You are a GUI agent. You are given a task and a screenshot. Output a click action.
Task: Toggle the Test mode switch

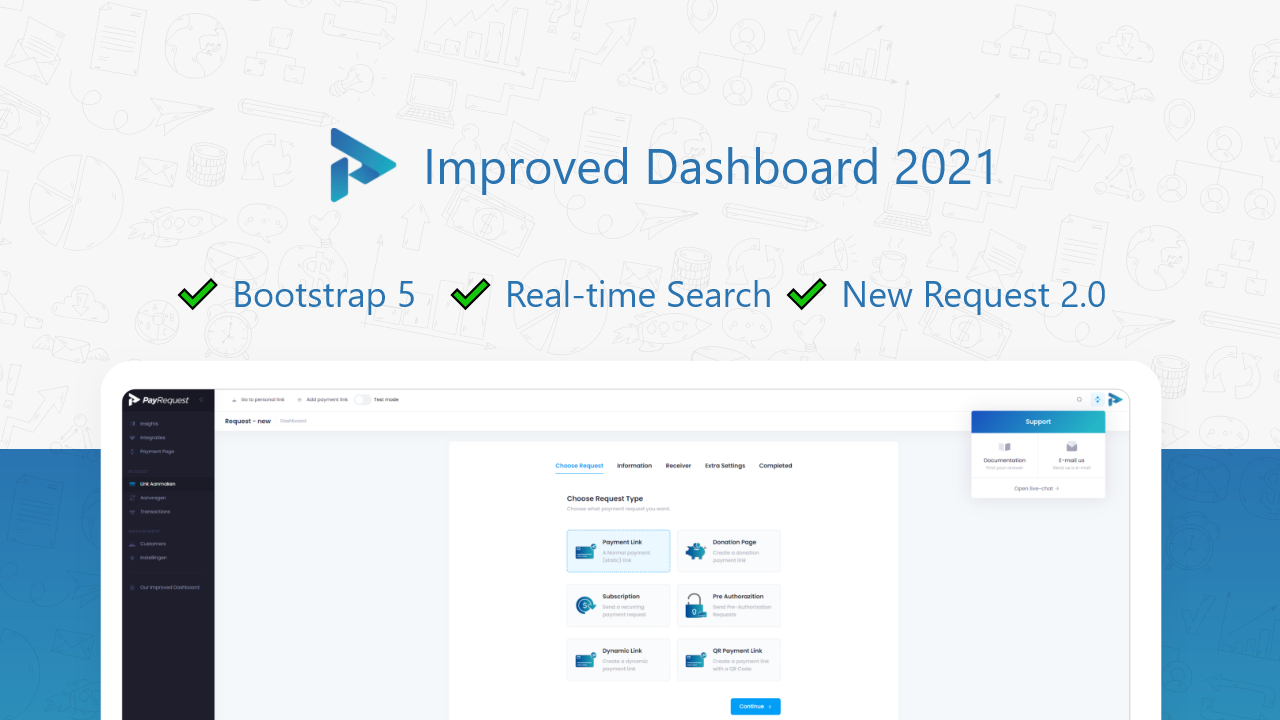pyautogui.click(x=362, y=400)
